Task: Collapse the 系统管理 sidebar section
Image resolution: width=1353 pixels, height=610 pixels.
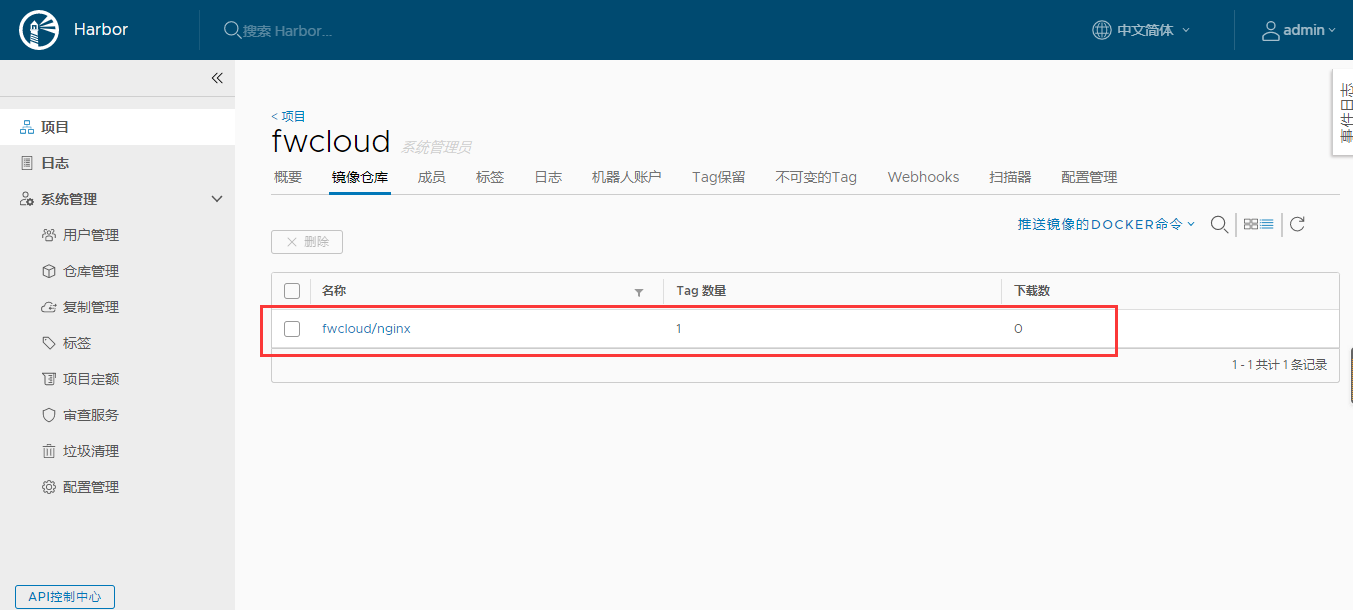Action: pyautogui.click(x=217, y=199)
